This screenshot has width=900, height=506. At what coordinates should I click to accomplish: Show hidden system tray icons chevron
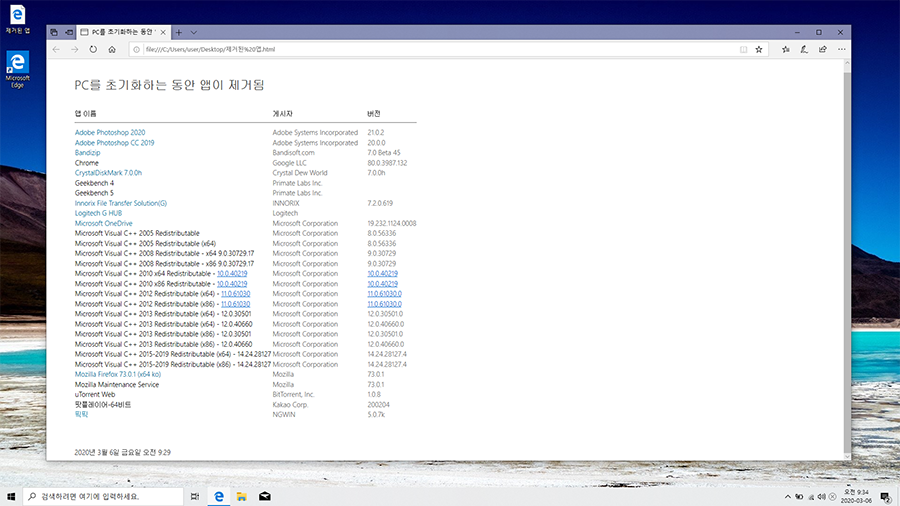pyautogui.click(x=788, y=497)
